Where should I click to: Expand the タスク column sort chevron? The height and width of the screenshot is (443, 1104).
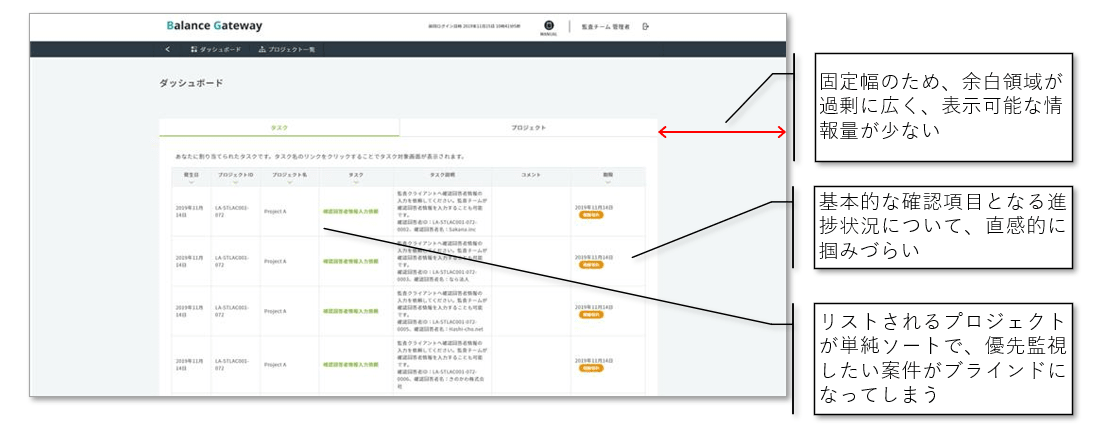[x=356, y=181]
